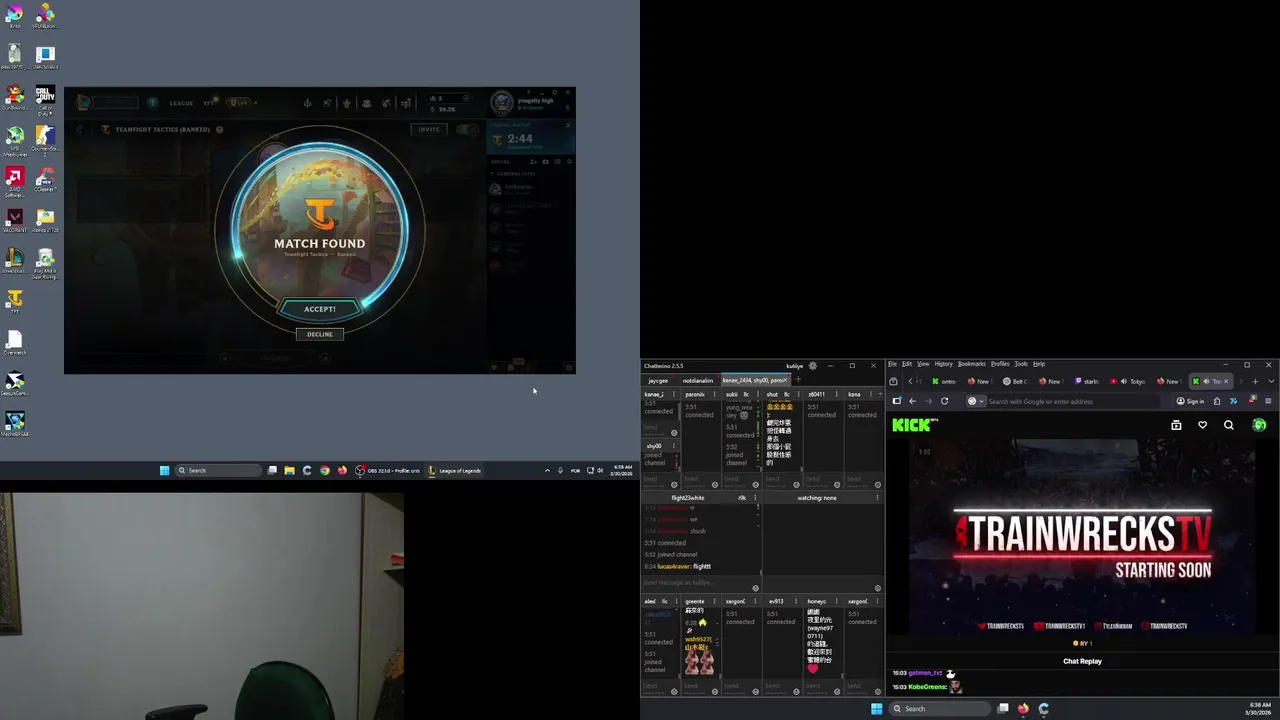This screenshot has height=720, width=1280.
Task: Switch to the Belt C browser tab
Action: (x=1017, y=381)
